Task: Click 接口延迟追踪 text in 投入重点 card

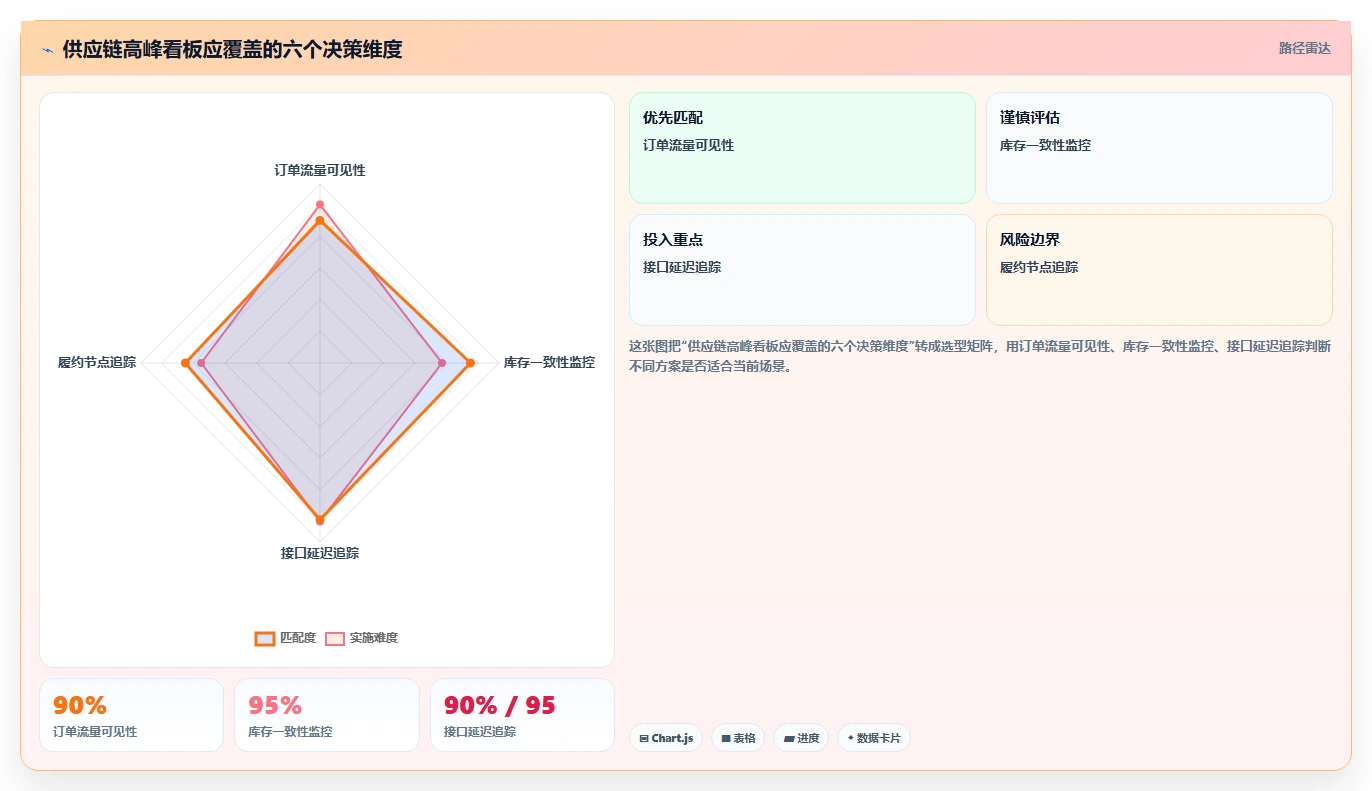Action: (x=682, y=267)
